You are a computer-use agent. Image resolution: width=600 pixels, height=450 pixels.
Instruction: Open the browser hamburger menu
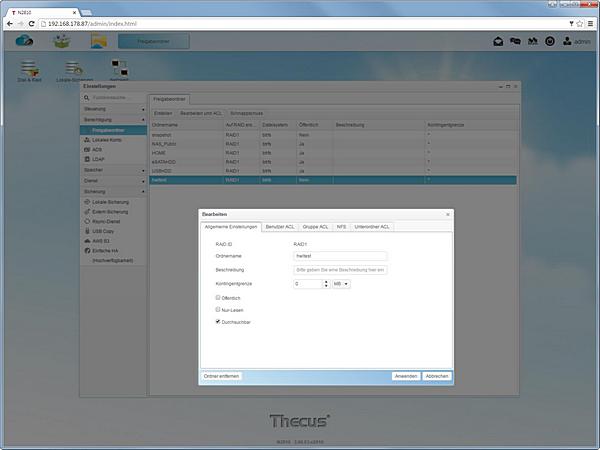pyautogui.click(x=590, y=24)
